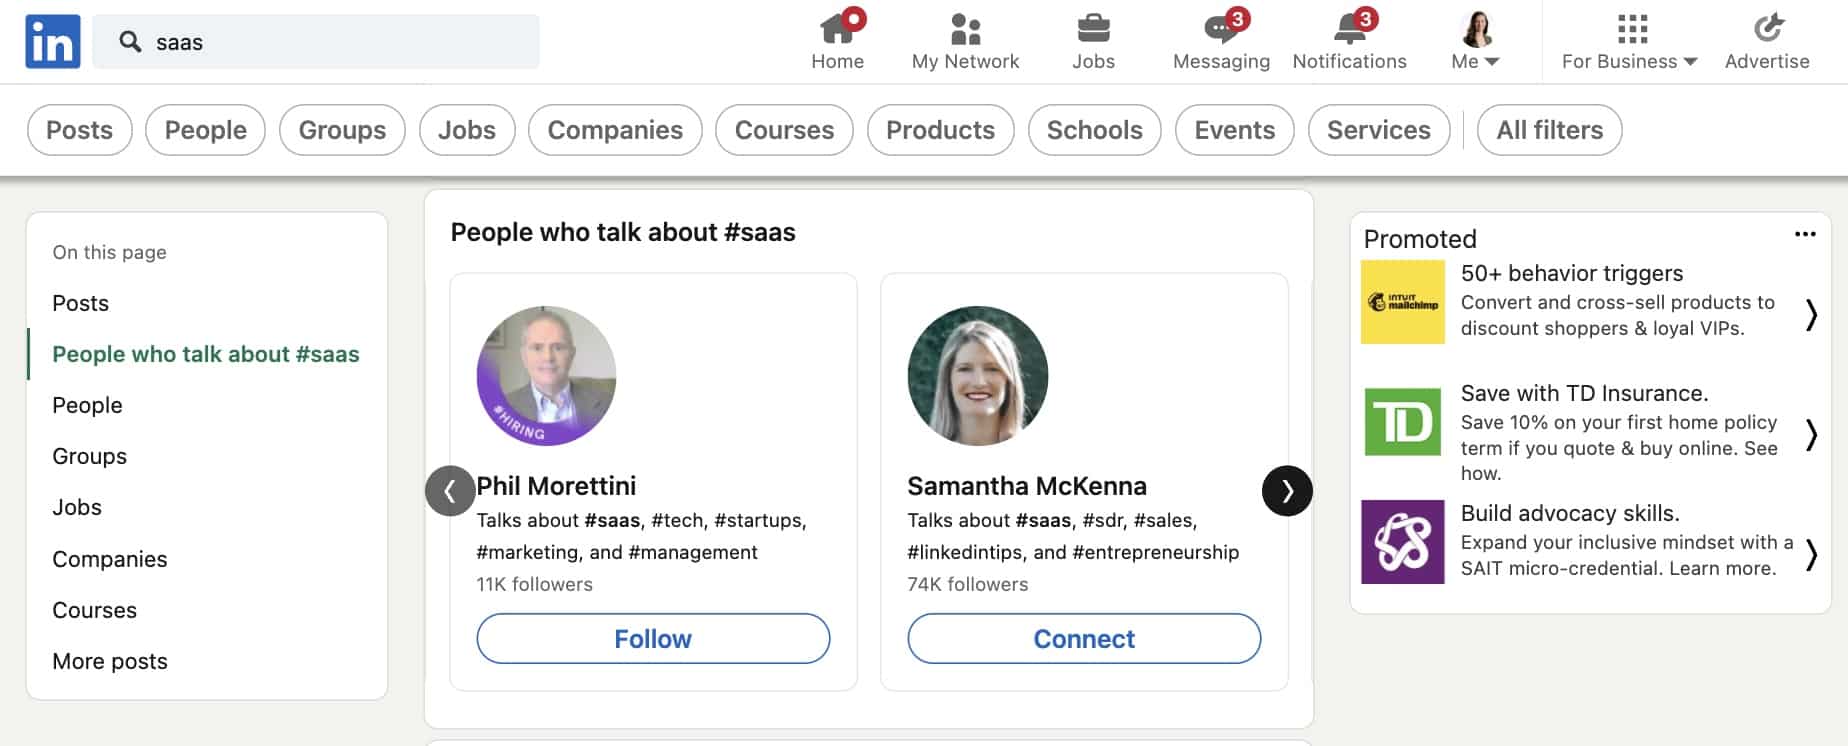Click the search magnifier icon

click(130, 42)
